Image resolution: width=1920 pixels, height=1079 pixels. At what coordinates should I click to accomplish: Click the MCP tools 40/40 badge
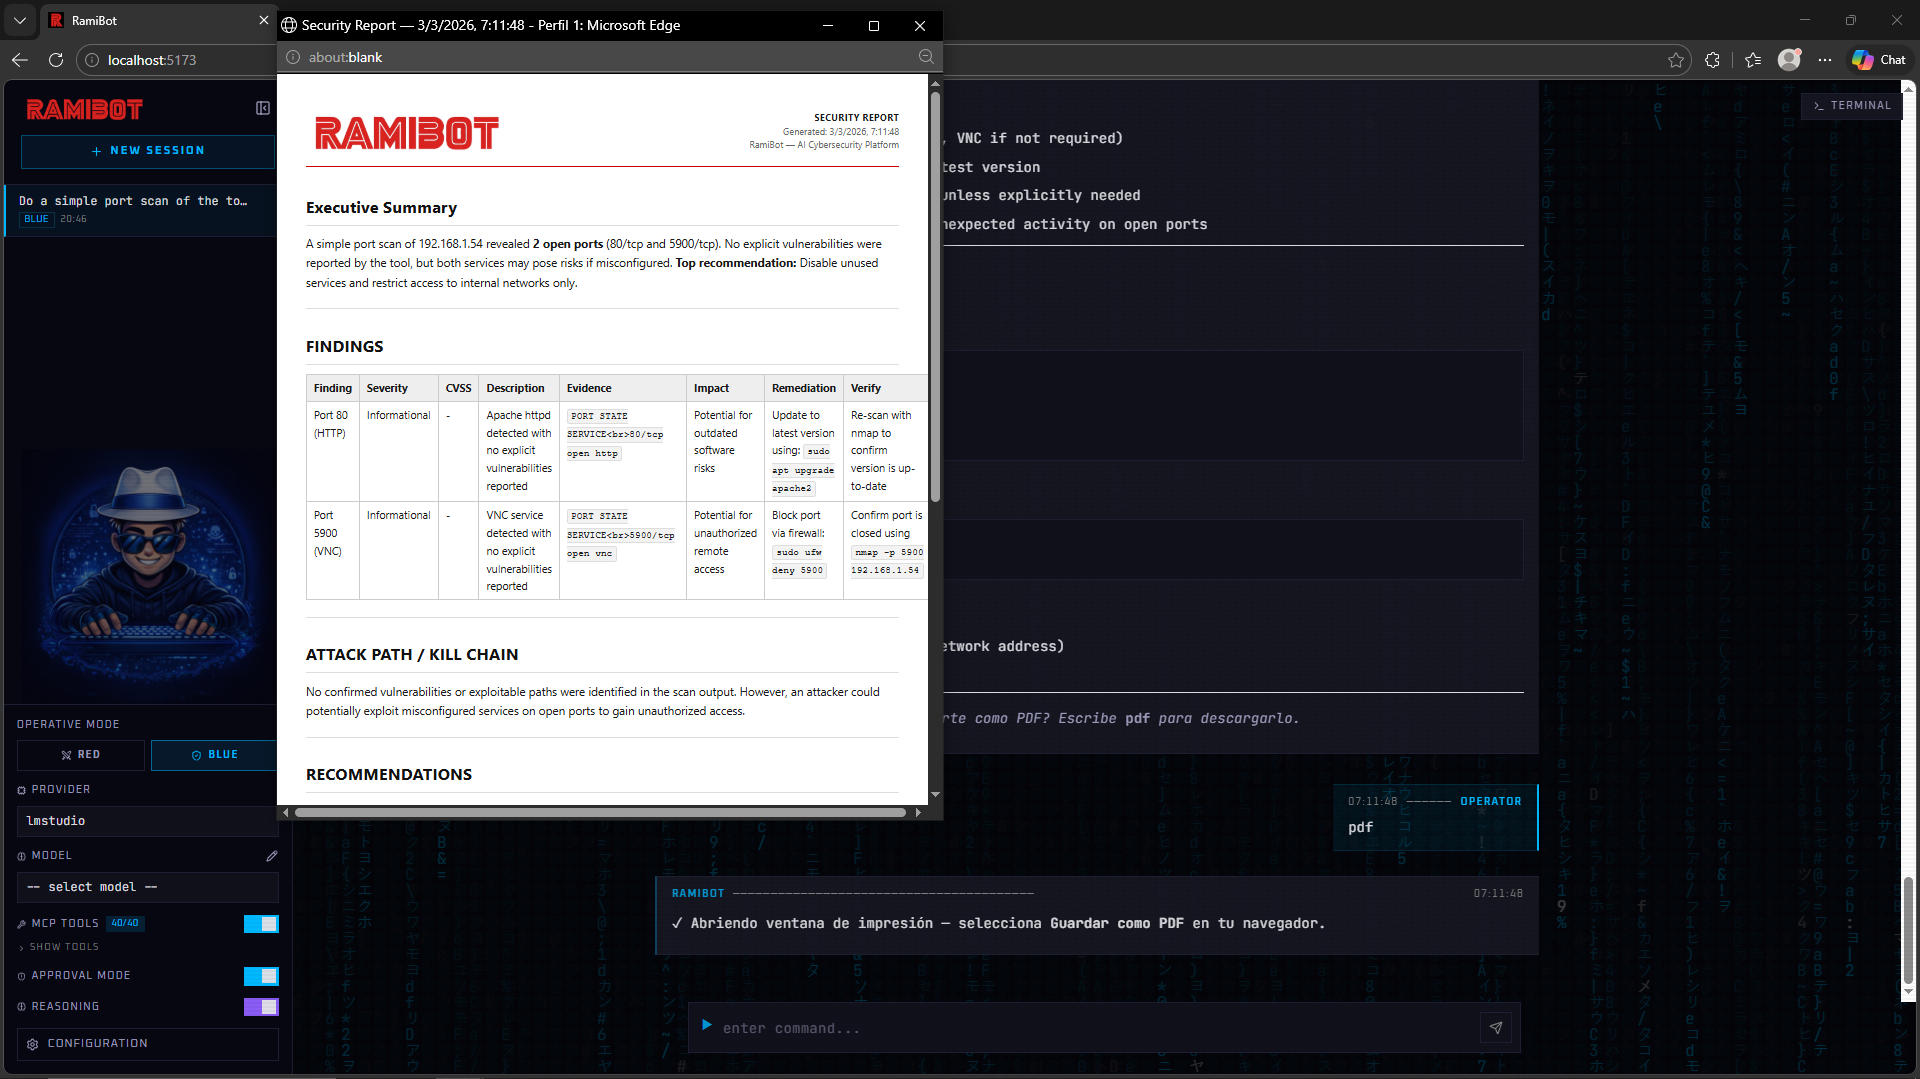coord(125,923)
